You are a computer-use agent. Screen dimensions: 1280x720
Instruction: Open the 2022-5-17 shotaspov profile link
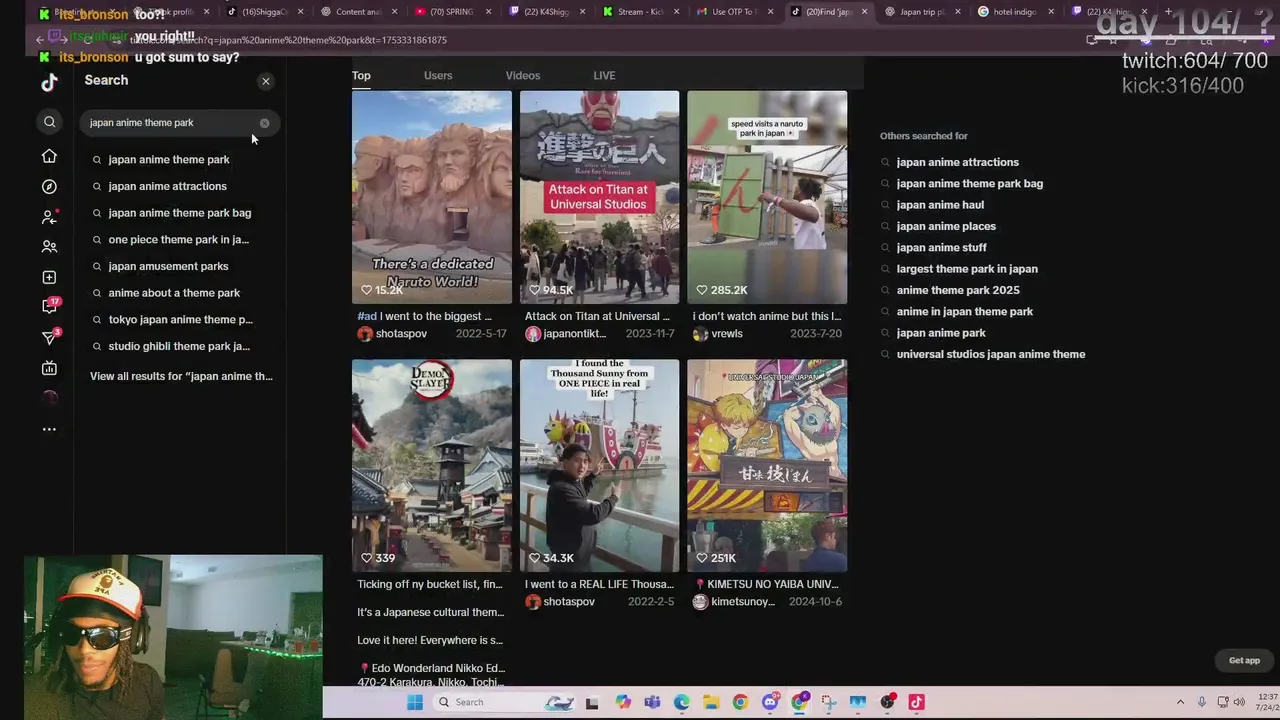pos(392,334)
